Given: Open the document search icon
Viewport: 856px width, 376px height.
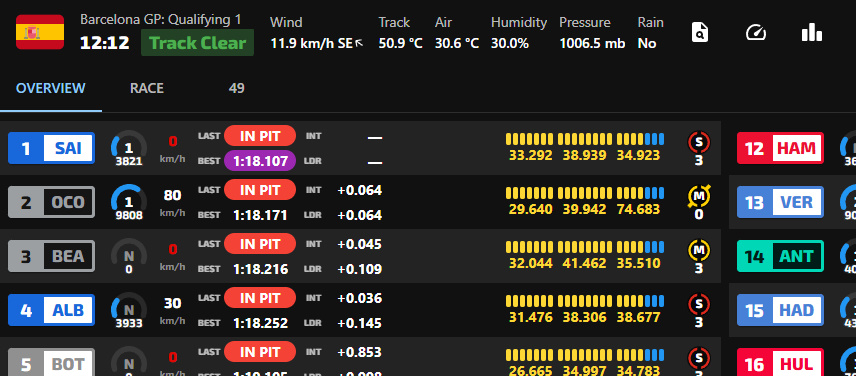Looking at the screenshot, I should point(699,33).
